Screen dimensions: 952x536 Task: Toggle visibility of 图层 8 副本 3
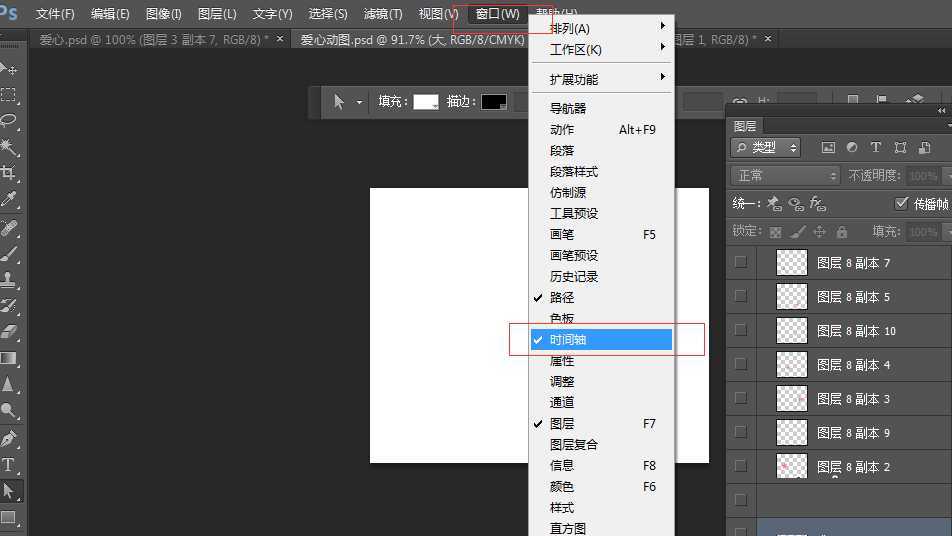pyautogui.click(x=740, y=399)
